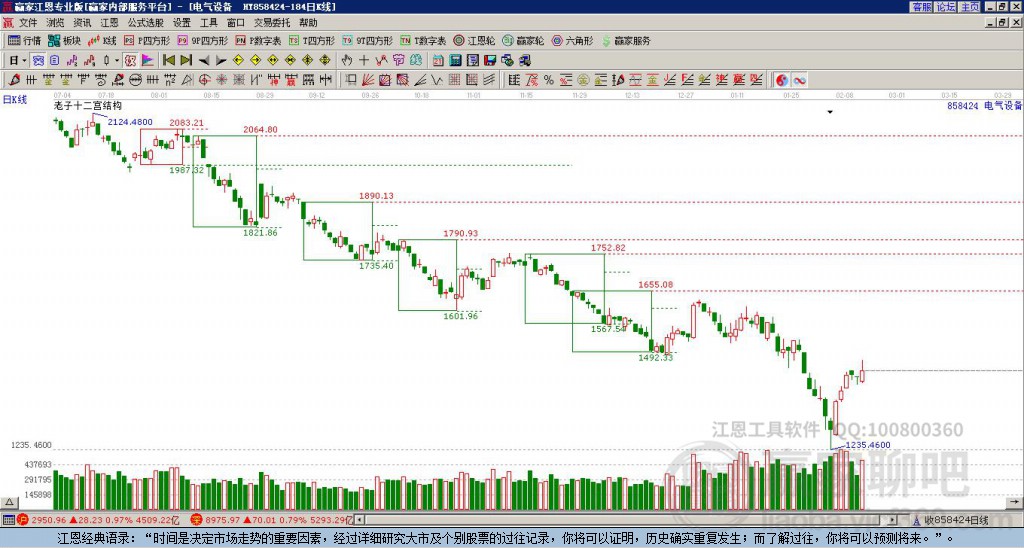Screen dimensions: 1024x548
Task: Jump to last bar icon
Action: (186, 61)
